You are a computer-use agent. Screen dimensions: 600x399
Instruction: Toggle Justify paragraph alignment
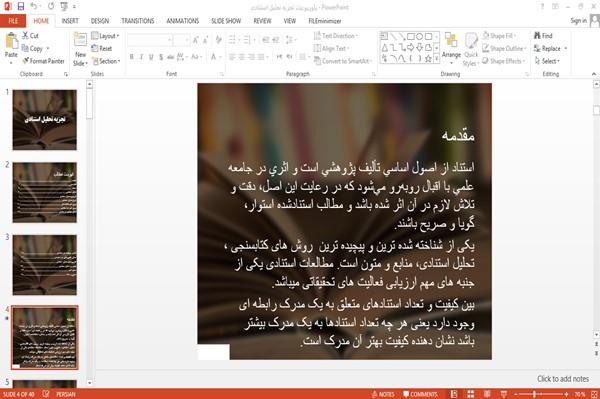click(x=261, y=57)
